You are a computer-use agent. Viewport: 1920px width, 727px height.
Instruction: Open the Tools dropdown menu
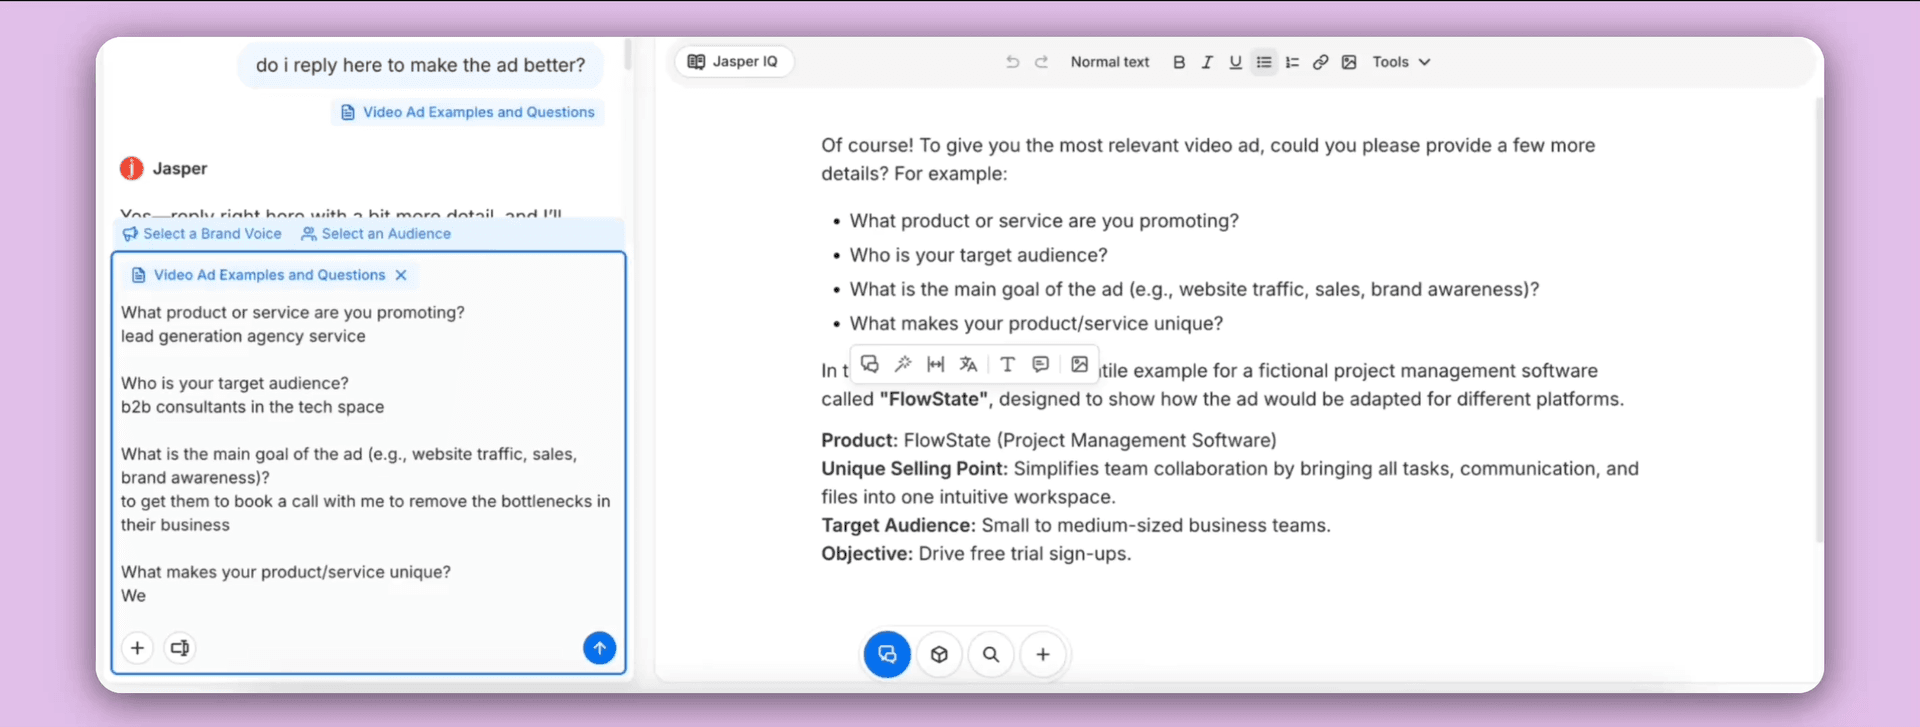[1401, 62]
